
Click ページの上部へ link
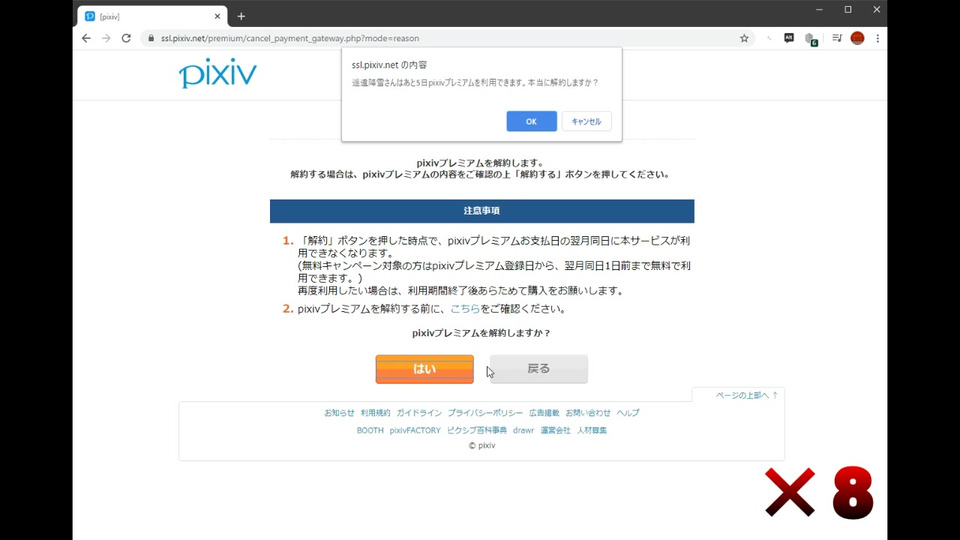(x=746, y=396)
